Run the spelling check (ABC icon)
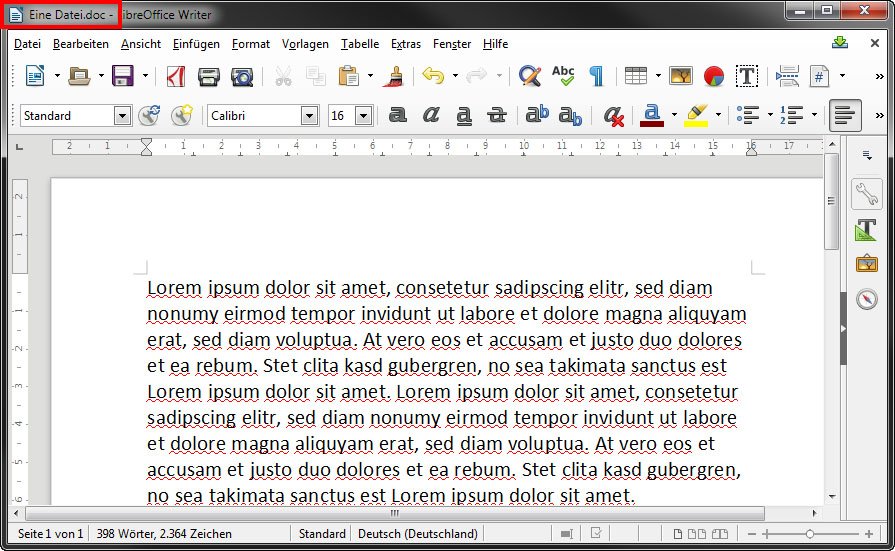Image resolution: width=895 pixels, height=551 pixels. 563,76
